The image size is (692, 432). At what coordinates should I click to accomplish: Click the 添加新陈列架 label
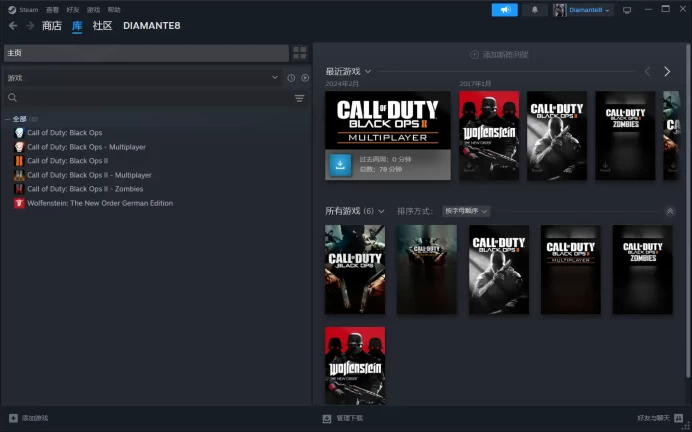pyautogui.click(x=505, y=55)
